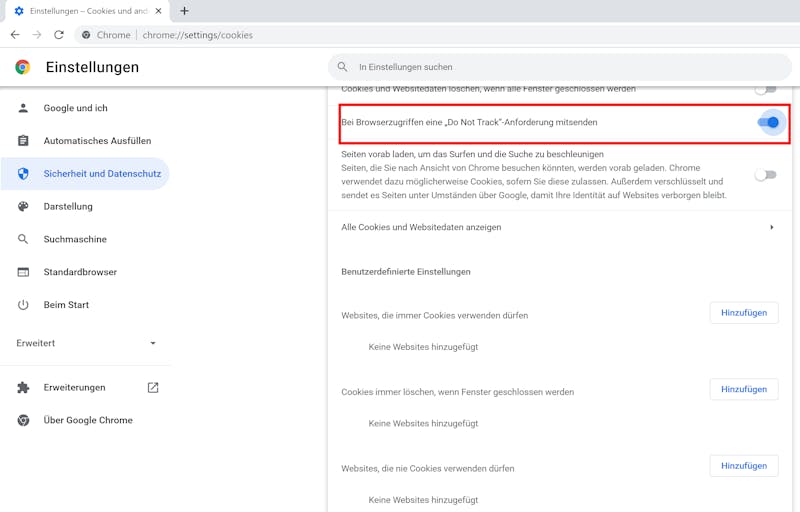The image size is (800, 512).
Task: Enable Seiten vorab laden toggle
Action: click(765, 175)
